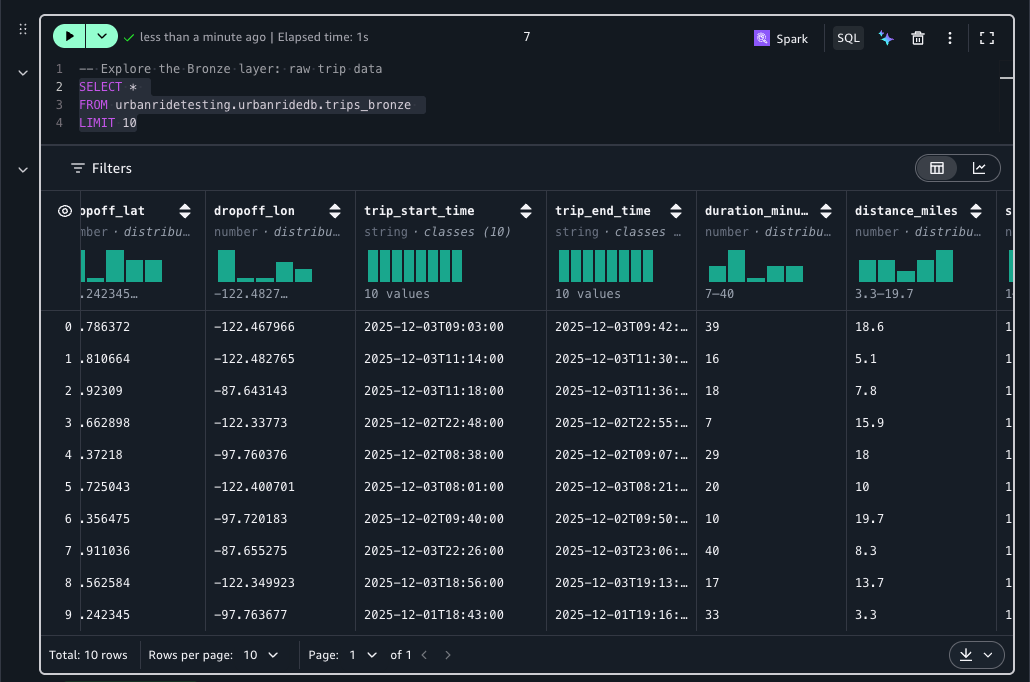Open trip_end_time classes histogram

[x=606, y=266]
